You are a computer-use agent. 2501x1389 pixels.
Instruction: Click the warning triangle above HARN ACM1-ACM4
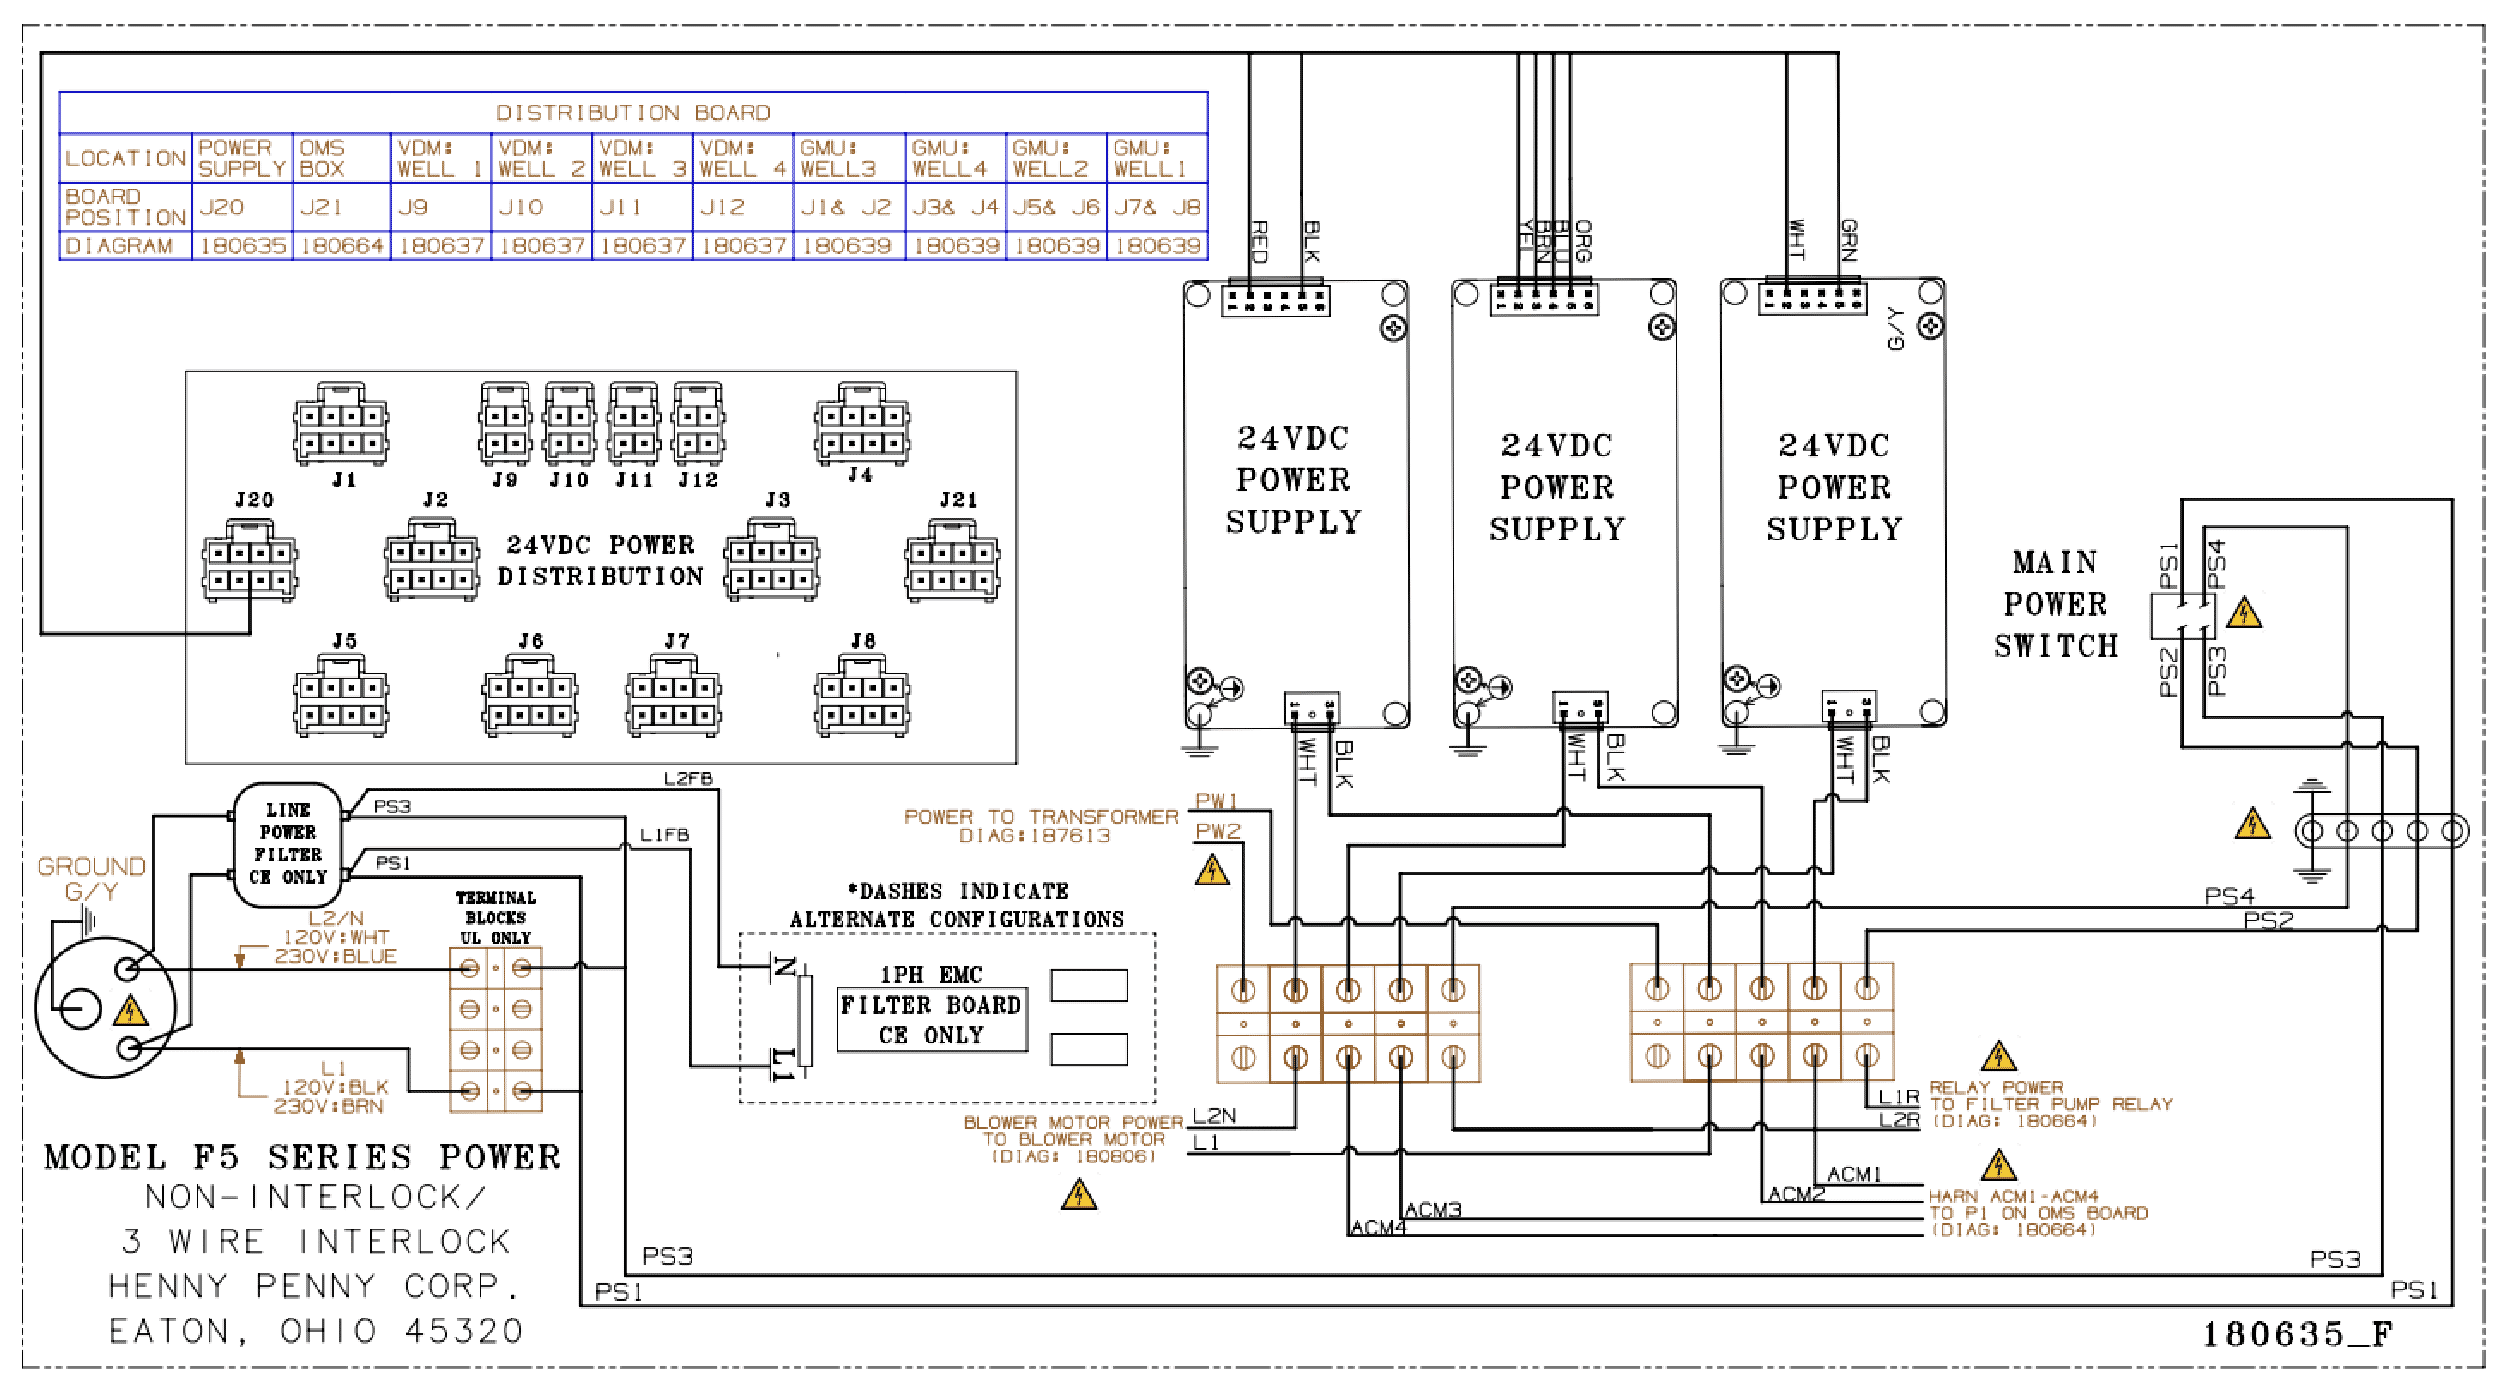click(x=1999, y=1165)
